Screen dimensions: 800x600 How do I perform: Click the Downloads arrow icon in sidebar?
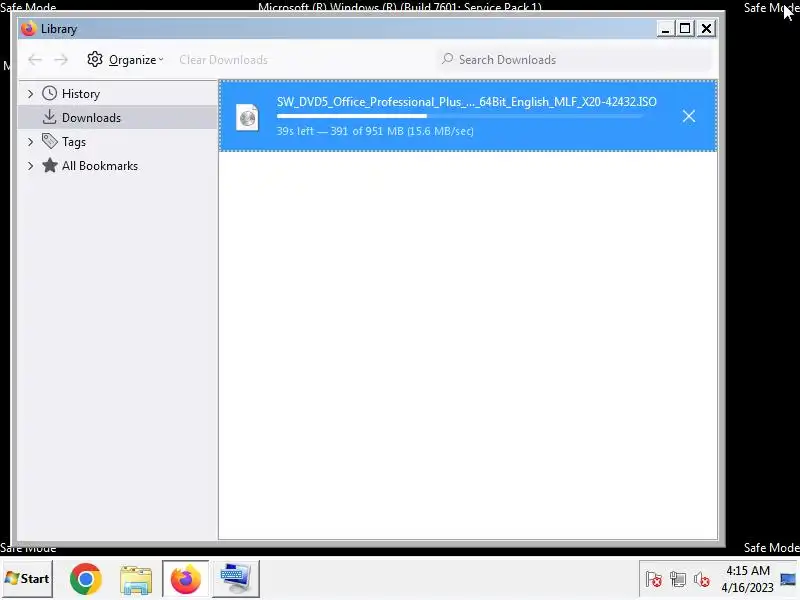tap(49, 117)
